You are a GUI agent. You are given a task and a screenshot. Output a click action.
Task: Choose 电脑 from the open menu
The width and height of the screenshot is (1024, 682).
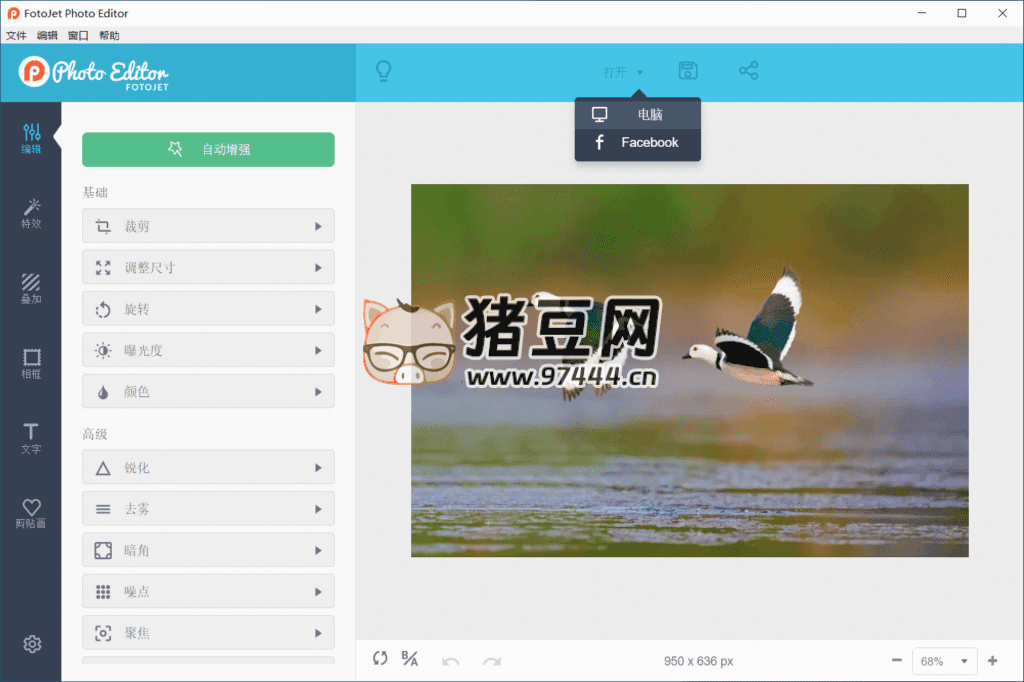point(638,115)
